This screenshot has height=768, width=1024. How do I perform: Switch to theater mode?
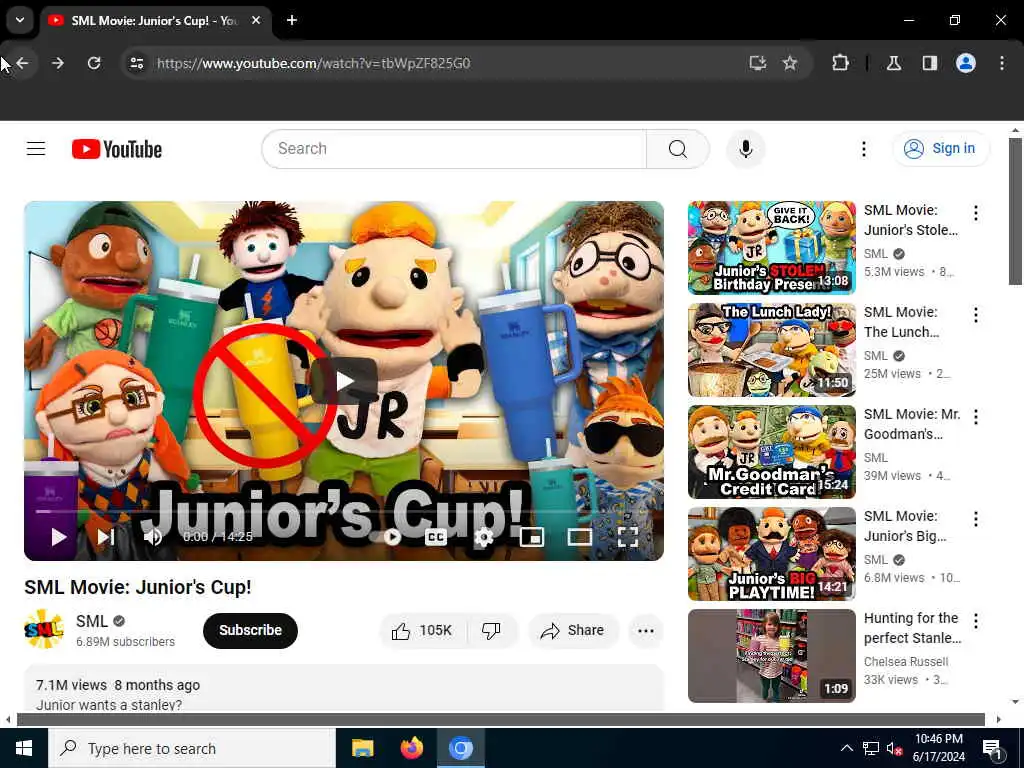[579, 537]
